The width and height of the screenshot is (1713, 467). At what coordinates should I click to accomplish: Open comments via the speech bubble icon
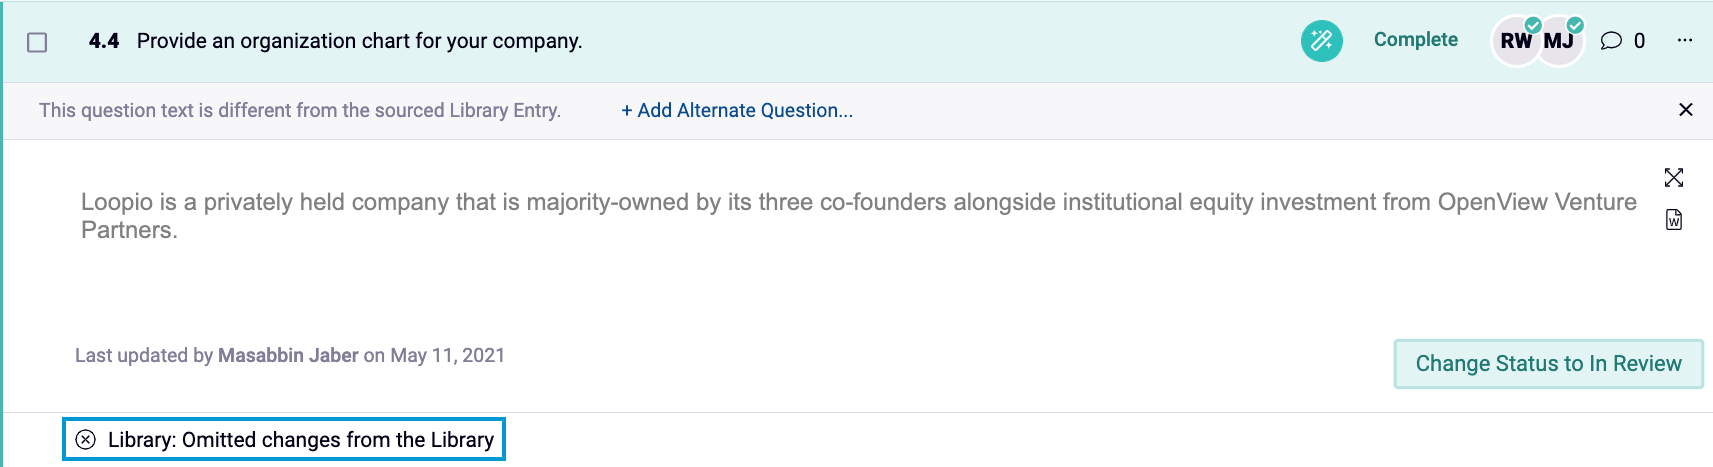point(1610,41)
